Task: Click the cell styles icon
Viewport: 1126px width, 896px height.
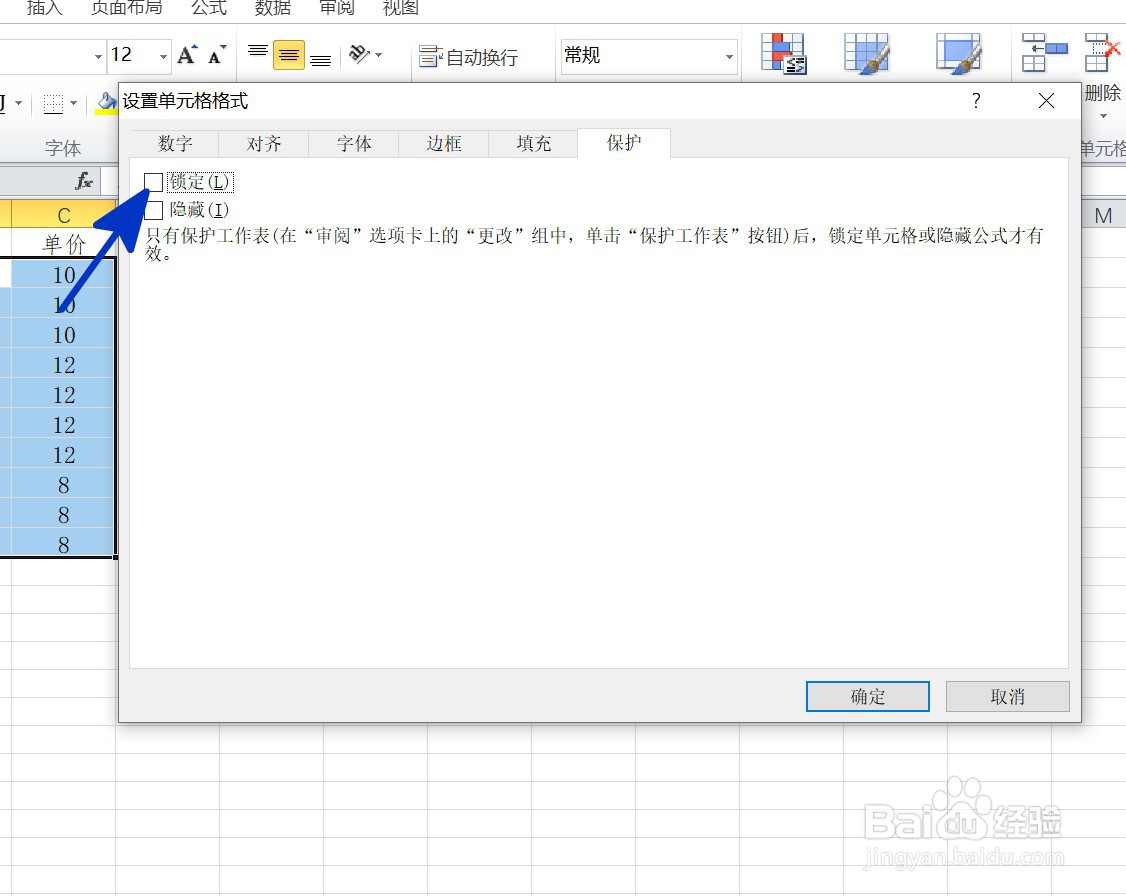Action: pyautogui.click(x=959, y=53)
